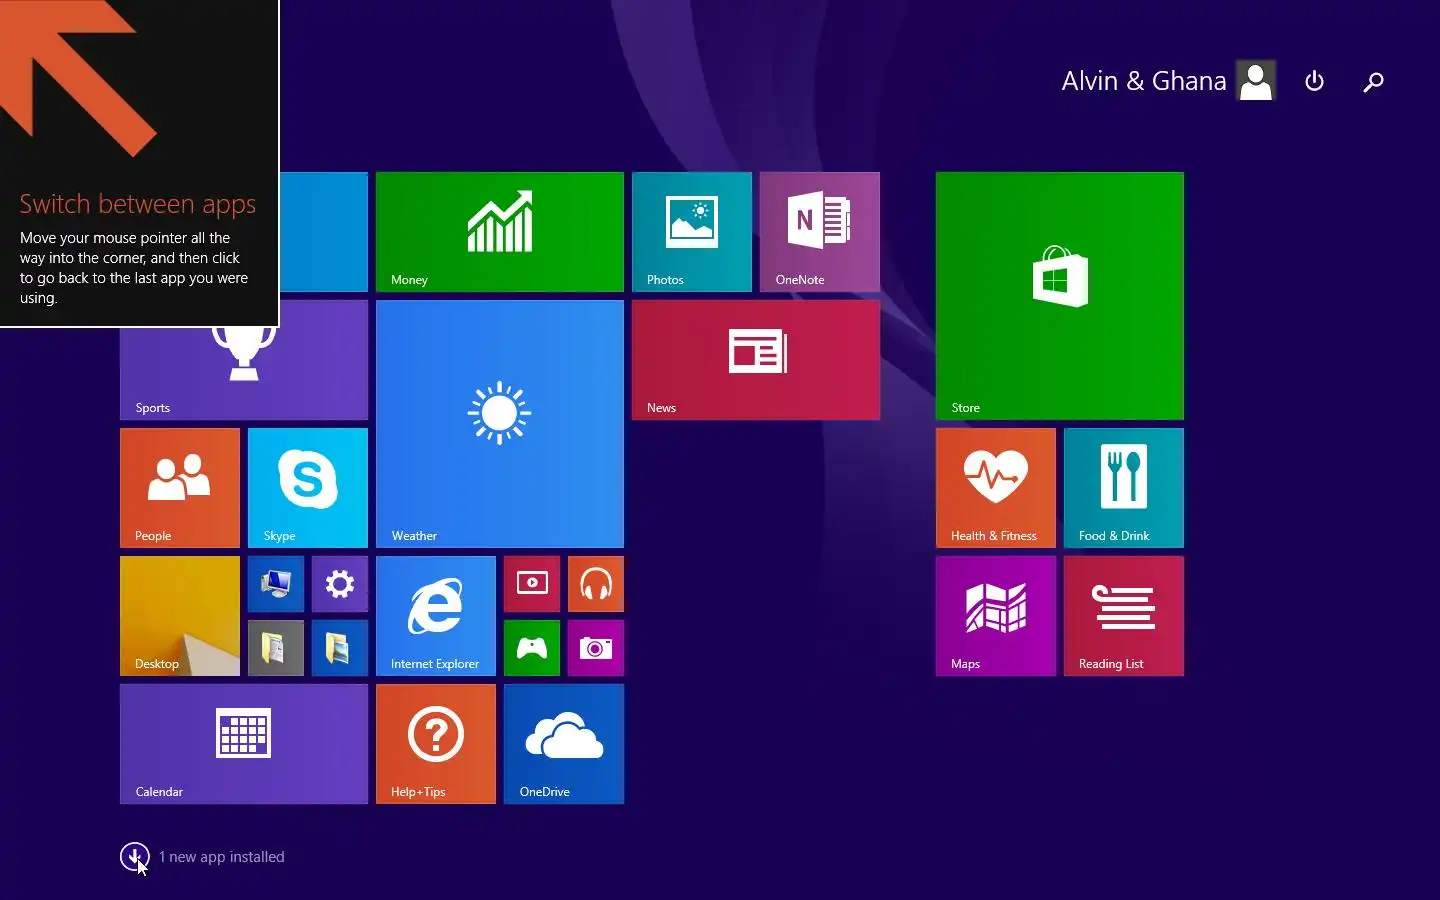Open the News tile
1440x900 pixels.
(x=756, y=360)
